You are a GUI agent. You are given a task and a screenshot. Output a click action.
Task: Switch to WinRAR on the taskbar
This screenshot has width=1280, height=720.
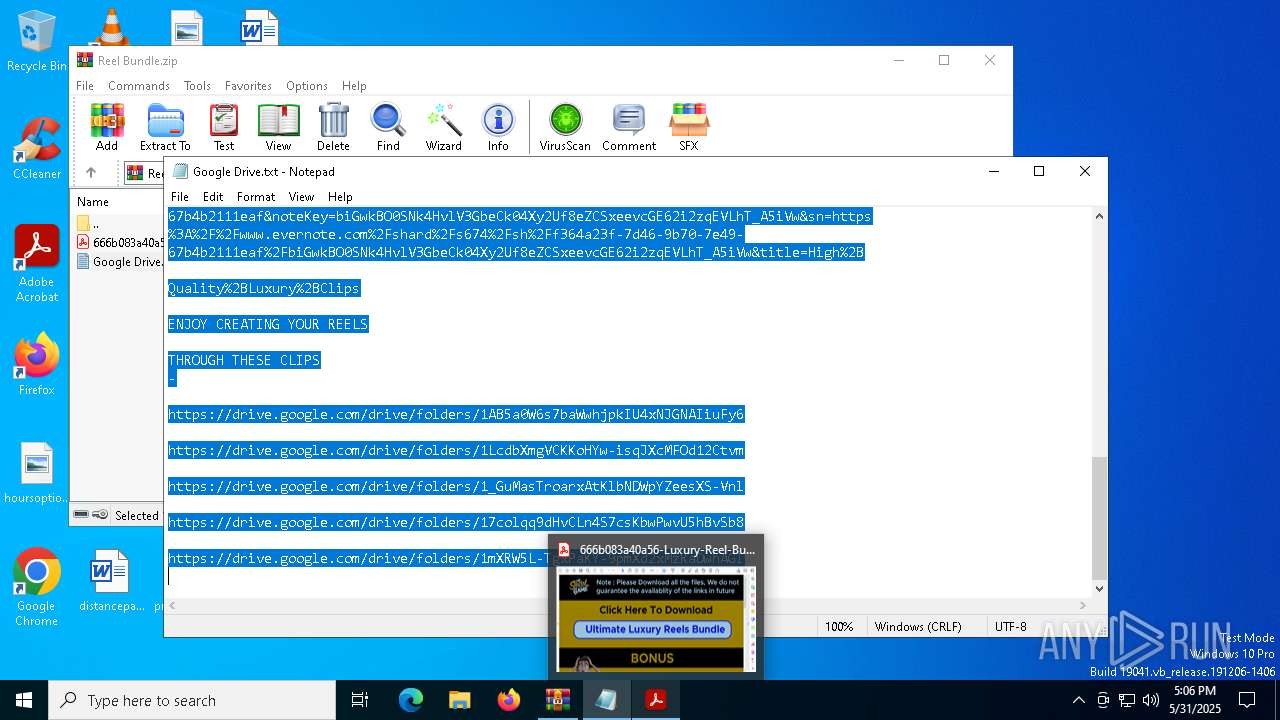(x=557, y=700)
